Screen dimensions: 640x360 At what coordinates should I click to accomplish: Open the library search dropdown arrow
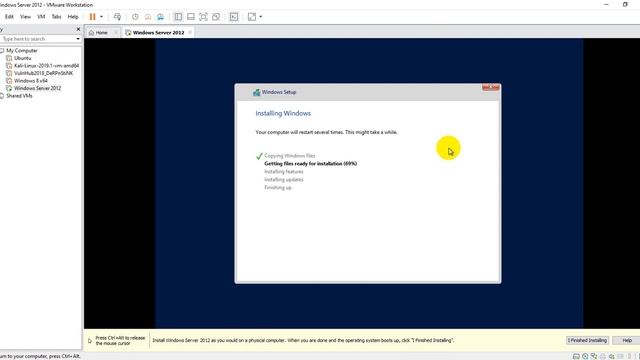tap(78, 39)
